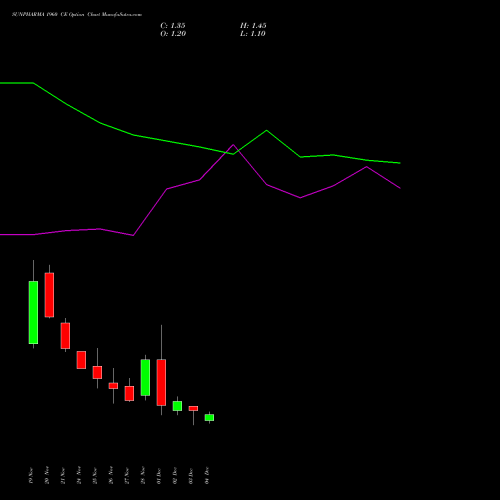This screenshot has height=500, width=500.
Task: Click the high price value H: 1.45
Action: tap(253, 26)
